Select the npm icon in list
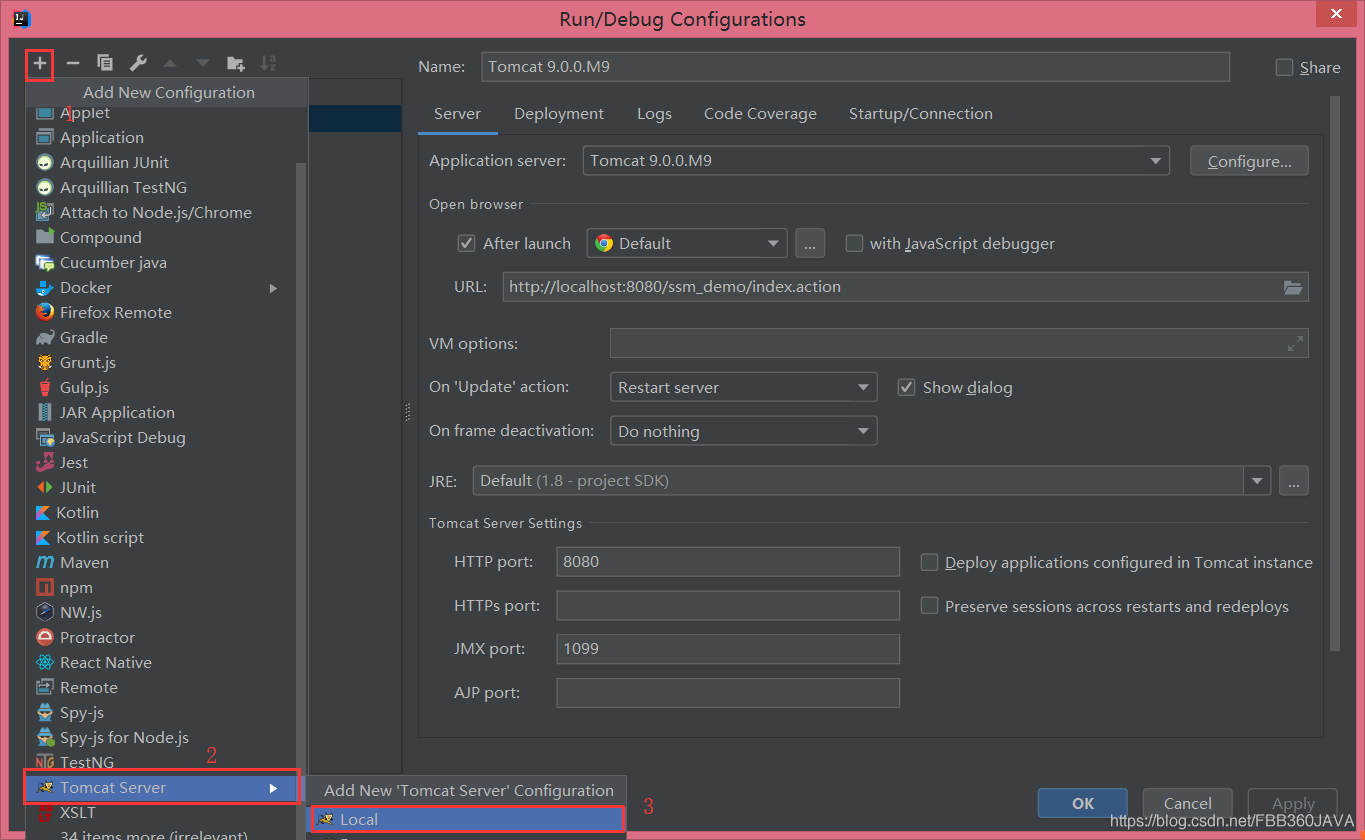1365x840 pixels. click(44, 587)
